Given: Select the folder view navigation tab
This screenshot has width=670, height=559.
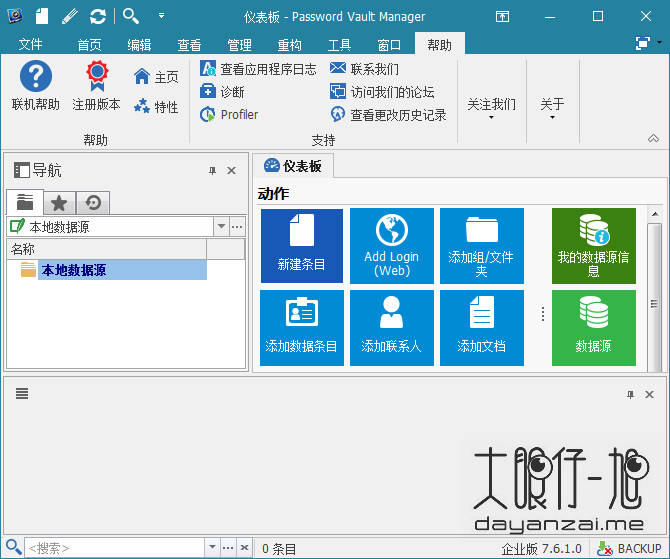Looking at the screenshot, I should click(25, 202).
